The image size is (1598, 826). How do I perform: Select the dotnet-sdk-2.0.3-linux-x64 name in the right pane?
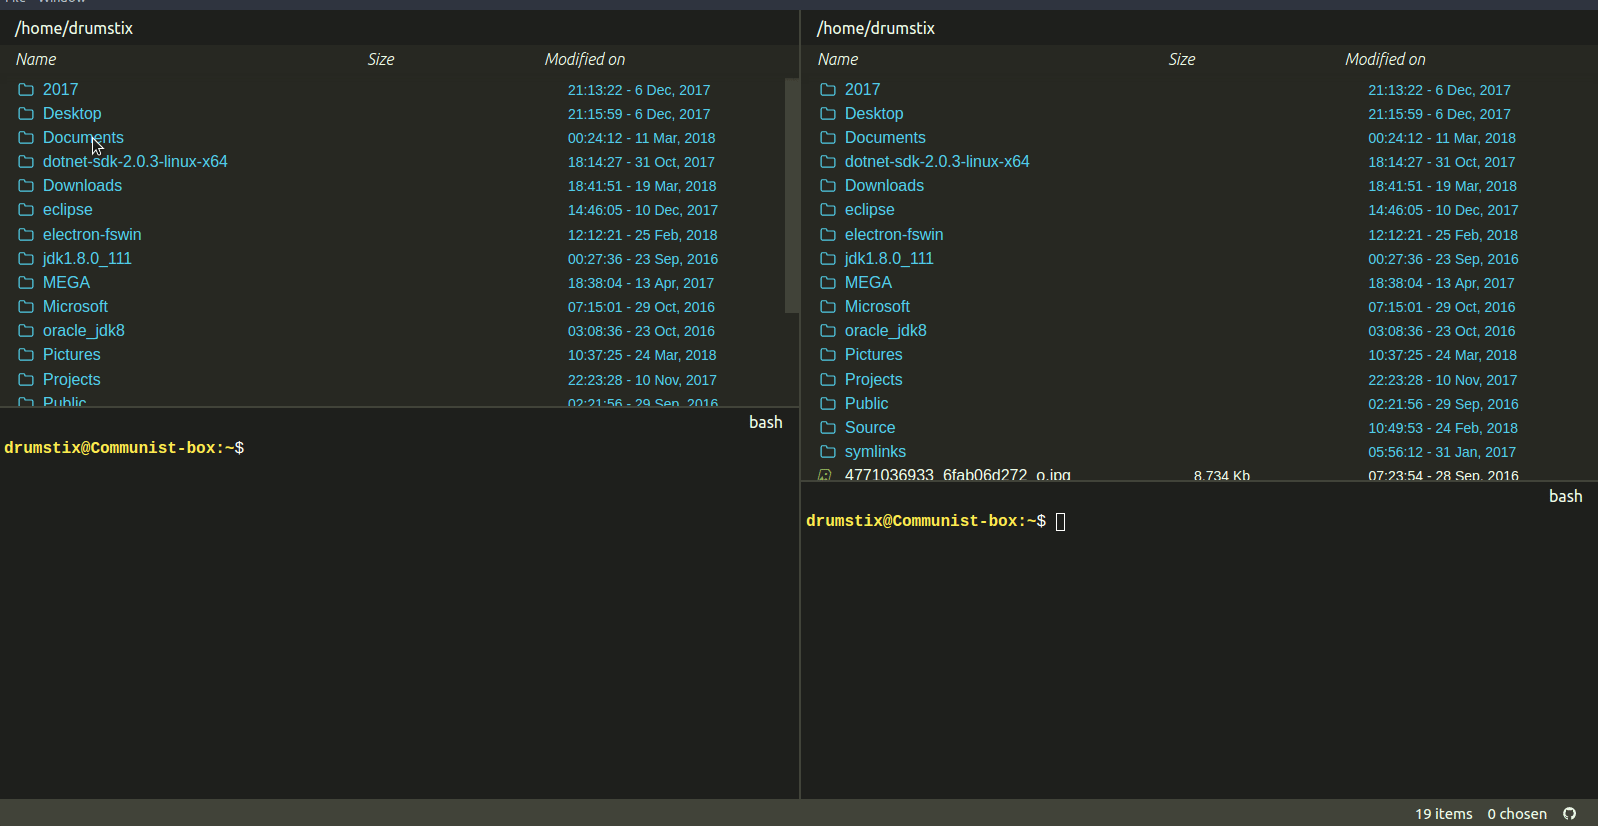click(x=937, y=162)
